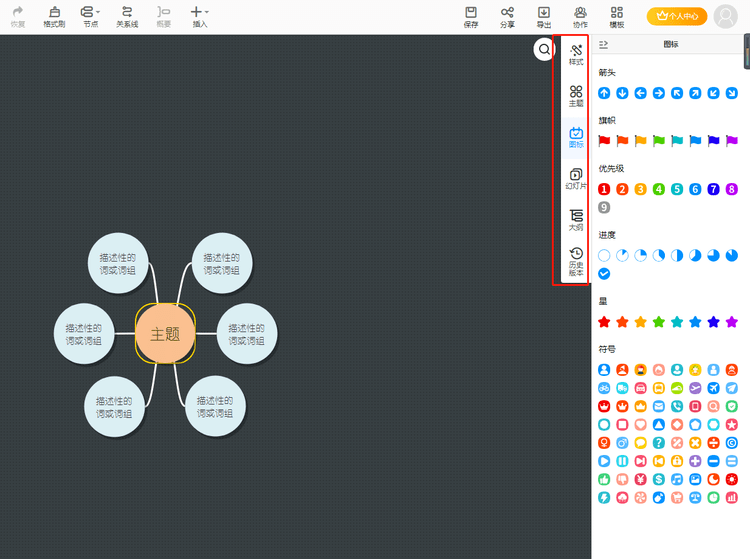Click the 恢复 redo arrow icon

[x=18, y=11]
